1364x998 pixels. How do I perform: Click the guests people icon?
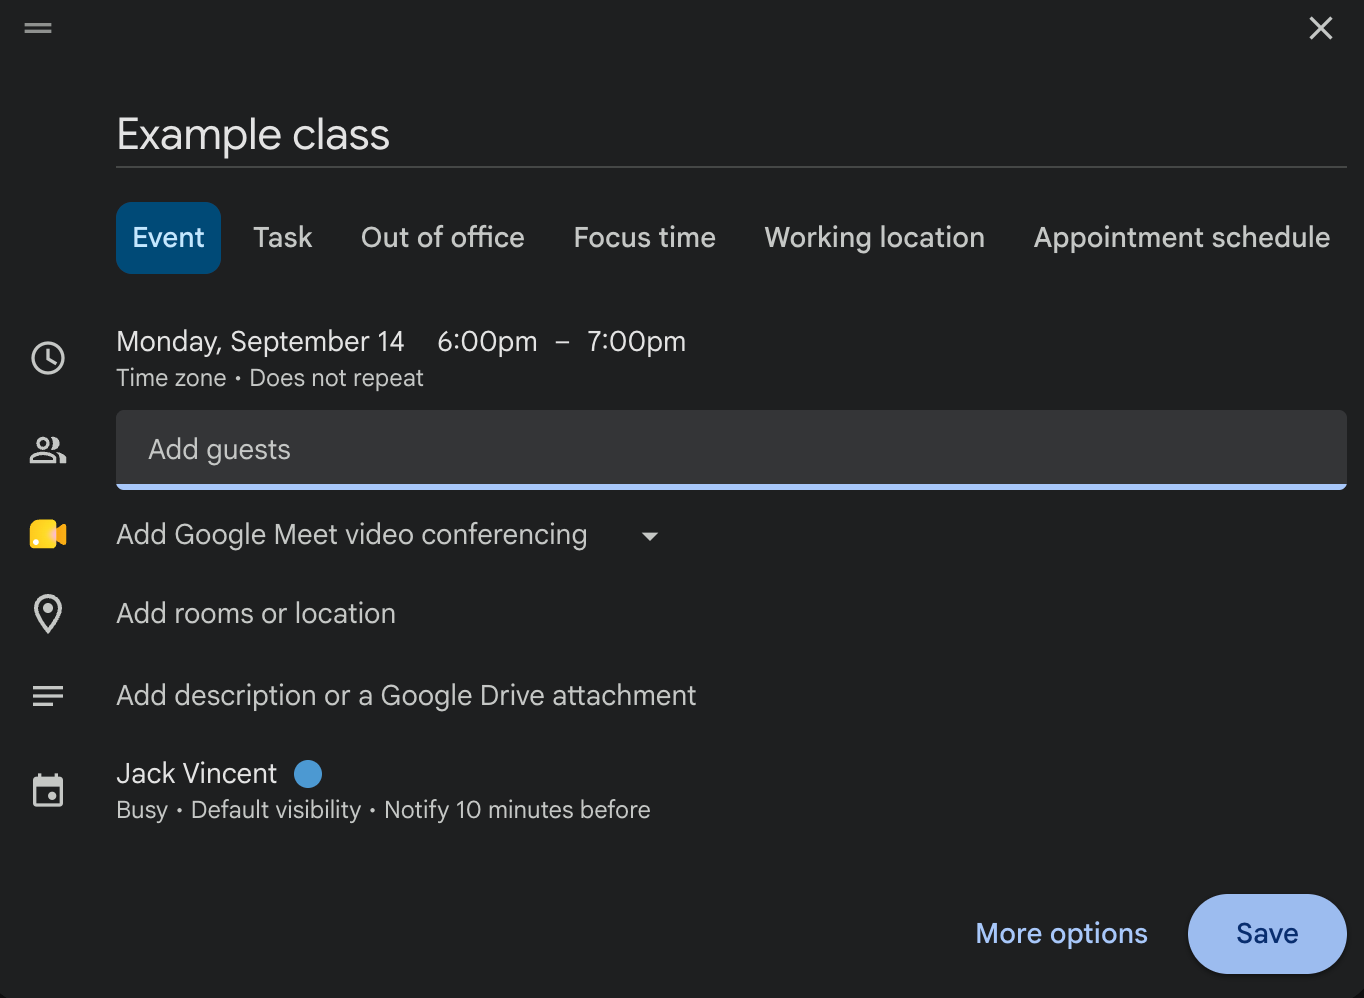(48, 450)
